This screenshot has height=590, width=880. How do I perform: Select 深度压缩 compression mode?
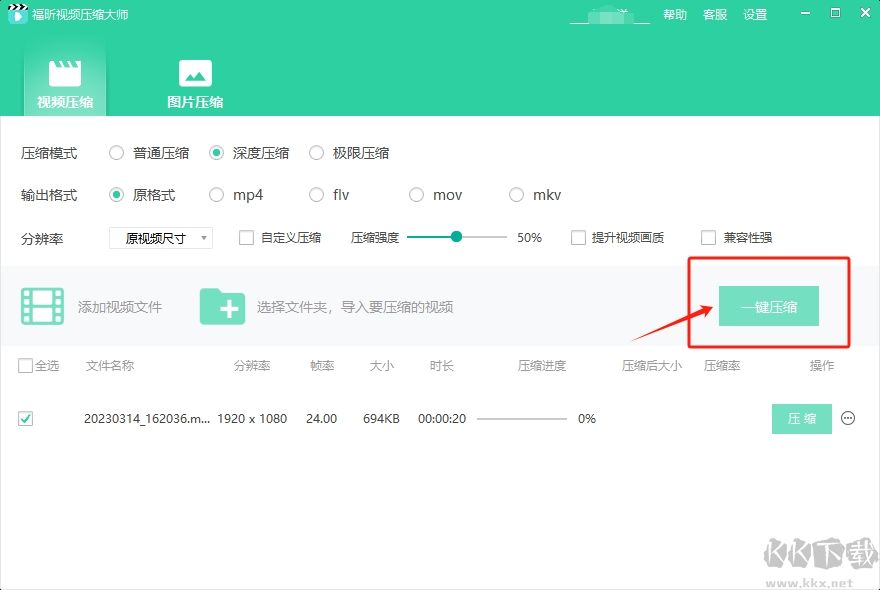point(216,153)
